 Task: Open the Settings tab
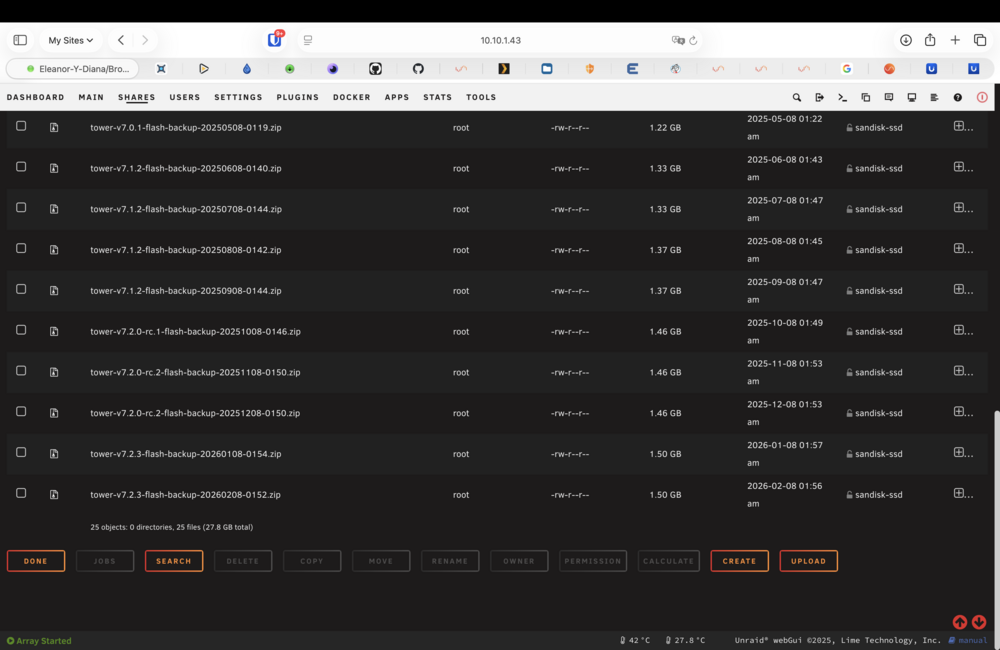tap(239, 98)
